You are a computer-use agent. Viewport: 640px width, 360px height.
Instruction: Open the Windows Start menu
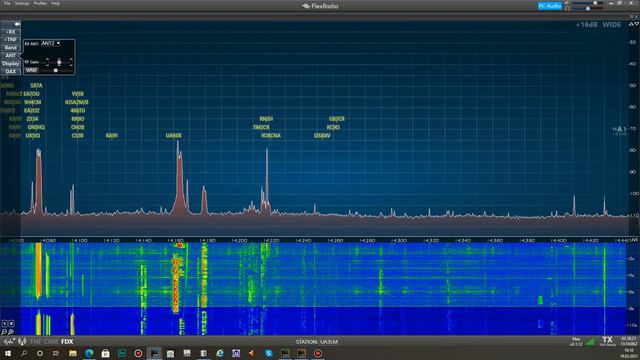tap(7, 353)
